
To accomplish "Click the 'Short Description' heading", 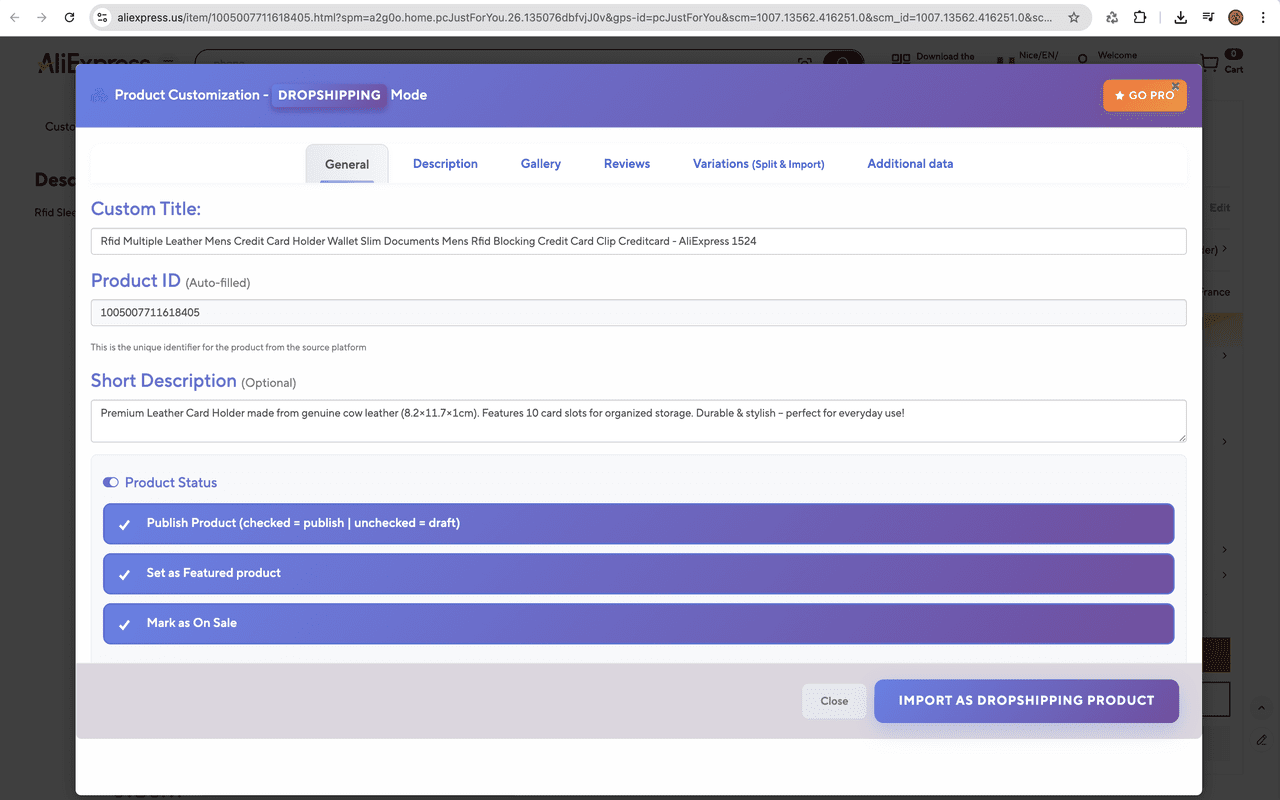I will pos(164,381).
